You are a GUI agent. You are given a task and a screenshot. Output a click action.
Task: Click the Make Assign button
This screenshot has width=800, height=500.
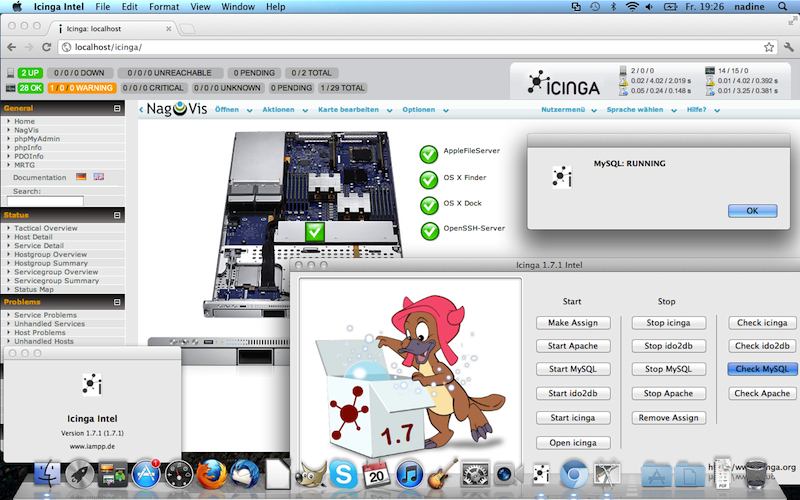(572, 323)
